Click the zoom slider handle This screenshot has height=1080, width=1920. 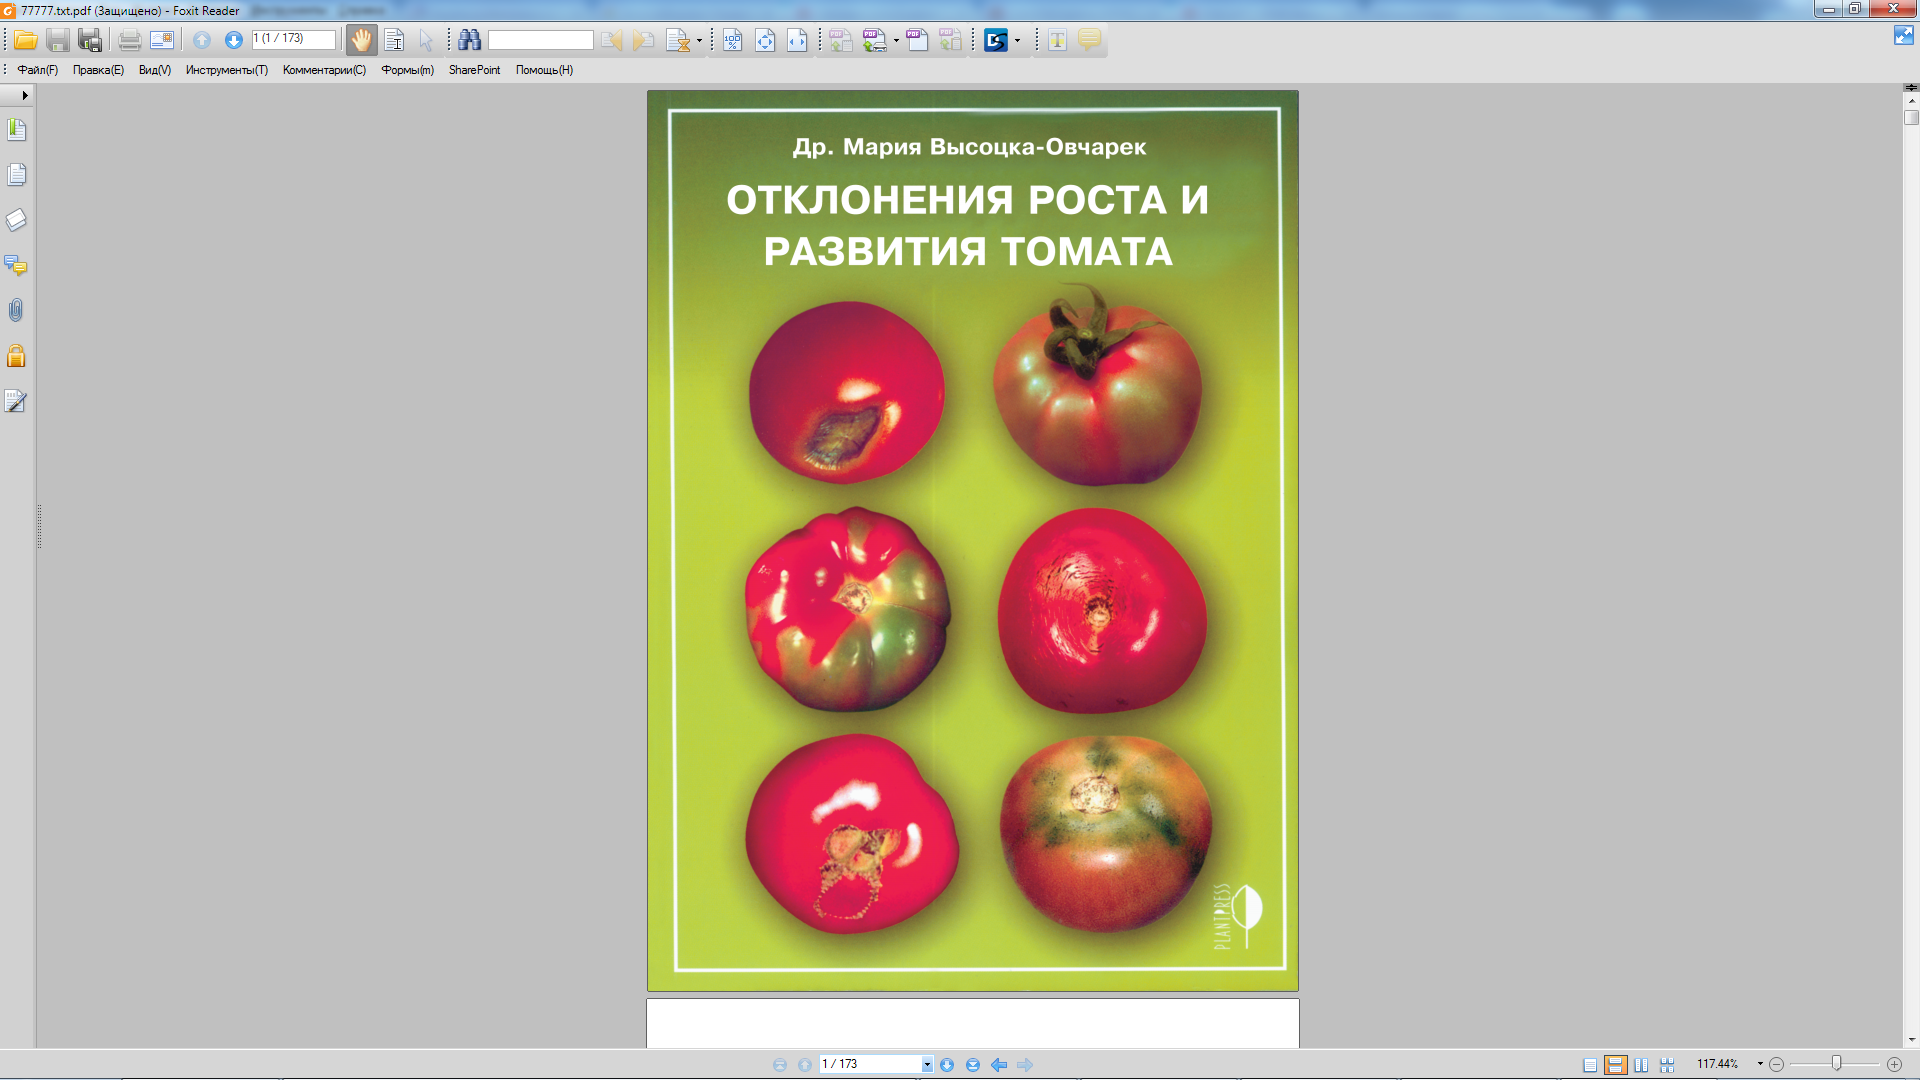[x=1836, y=1064]
